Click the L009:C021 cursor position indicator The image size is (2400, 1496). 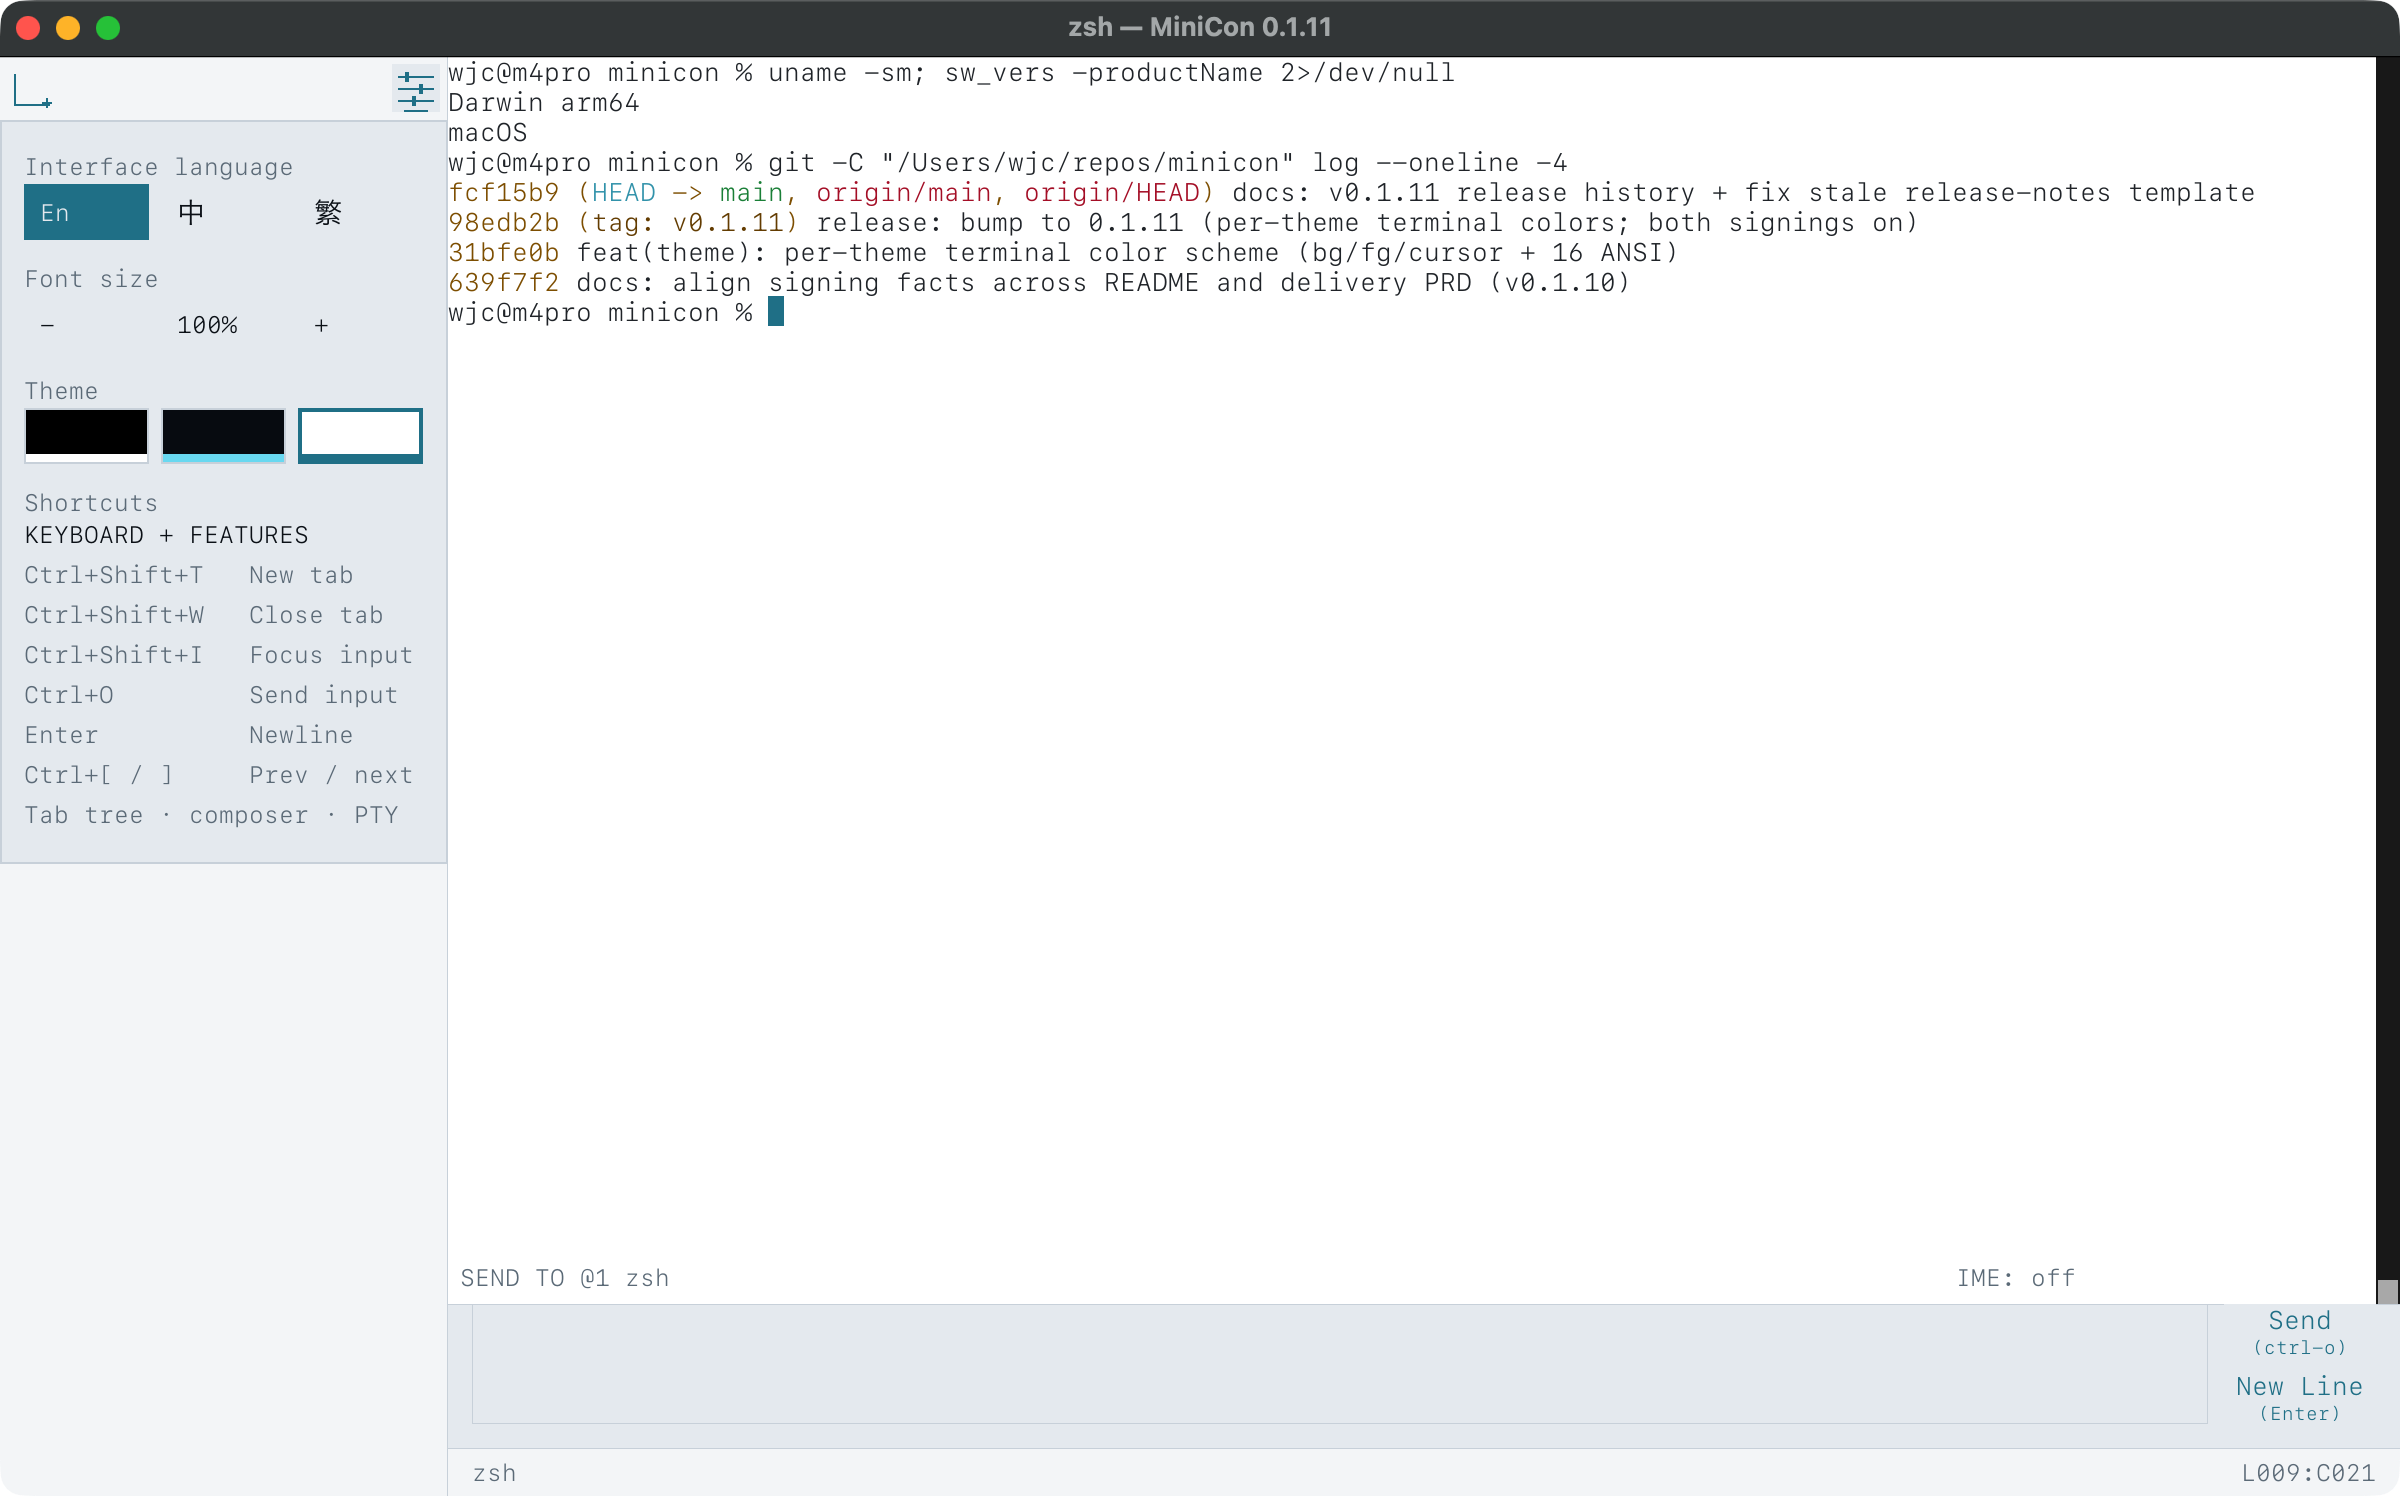2307,1473
